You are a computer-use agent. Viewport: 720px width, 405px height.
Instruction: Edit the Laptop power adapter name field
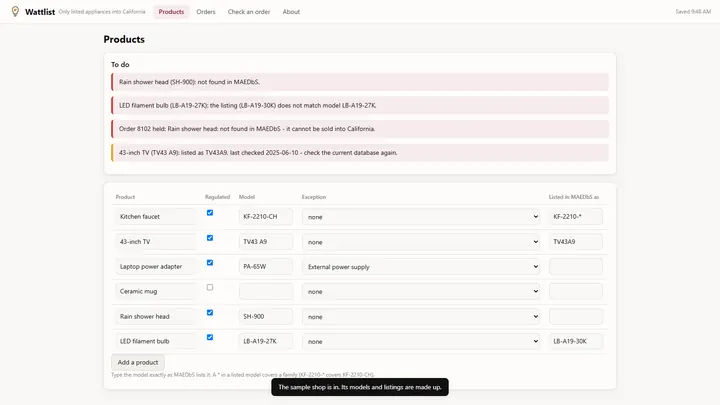click(156, 267)
